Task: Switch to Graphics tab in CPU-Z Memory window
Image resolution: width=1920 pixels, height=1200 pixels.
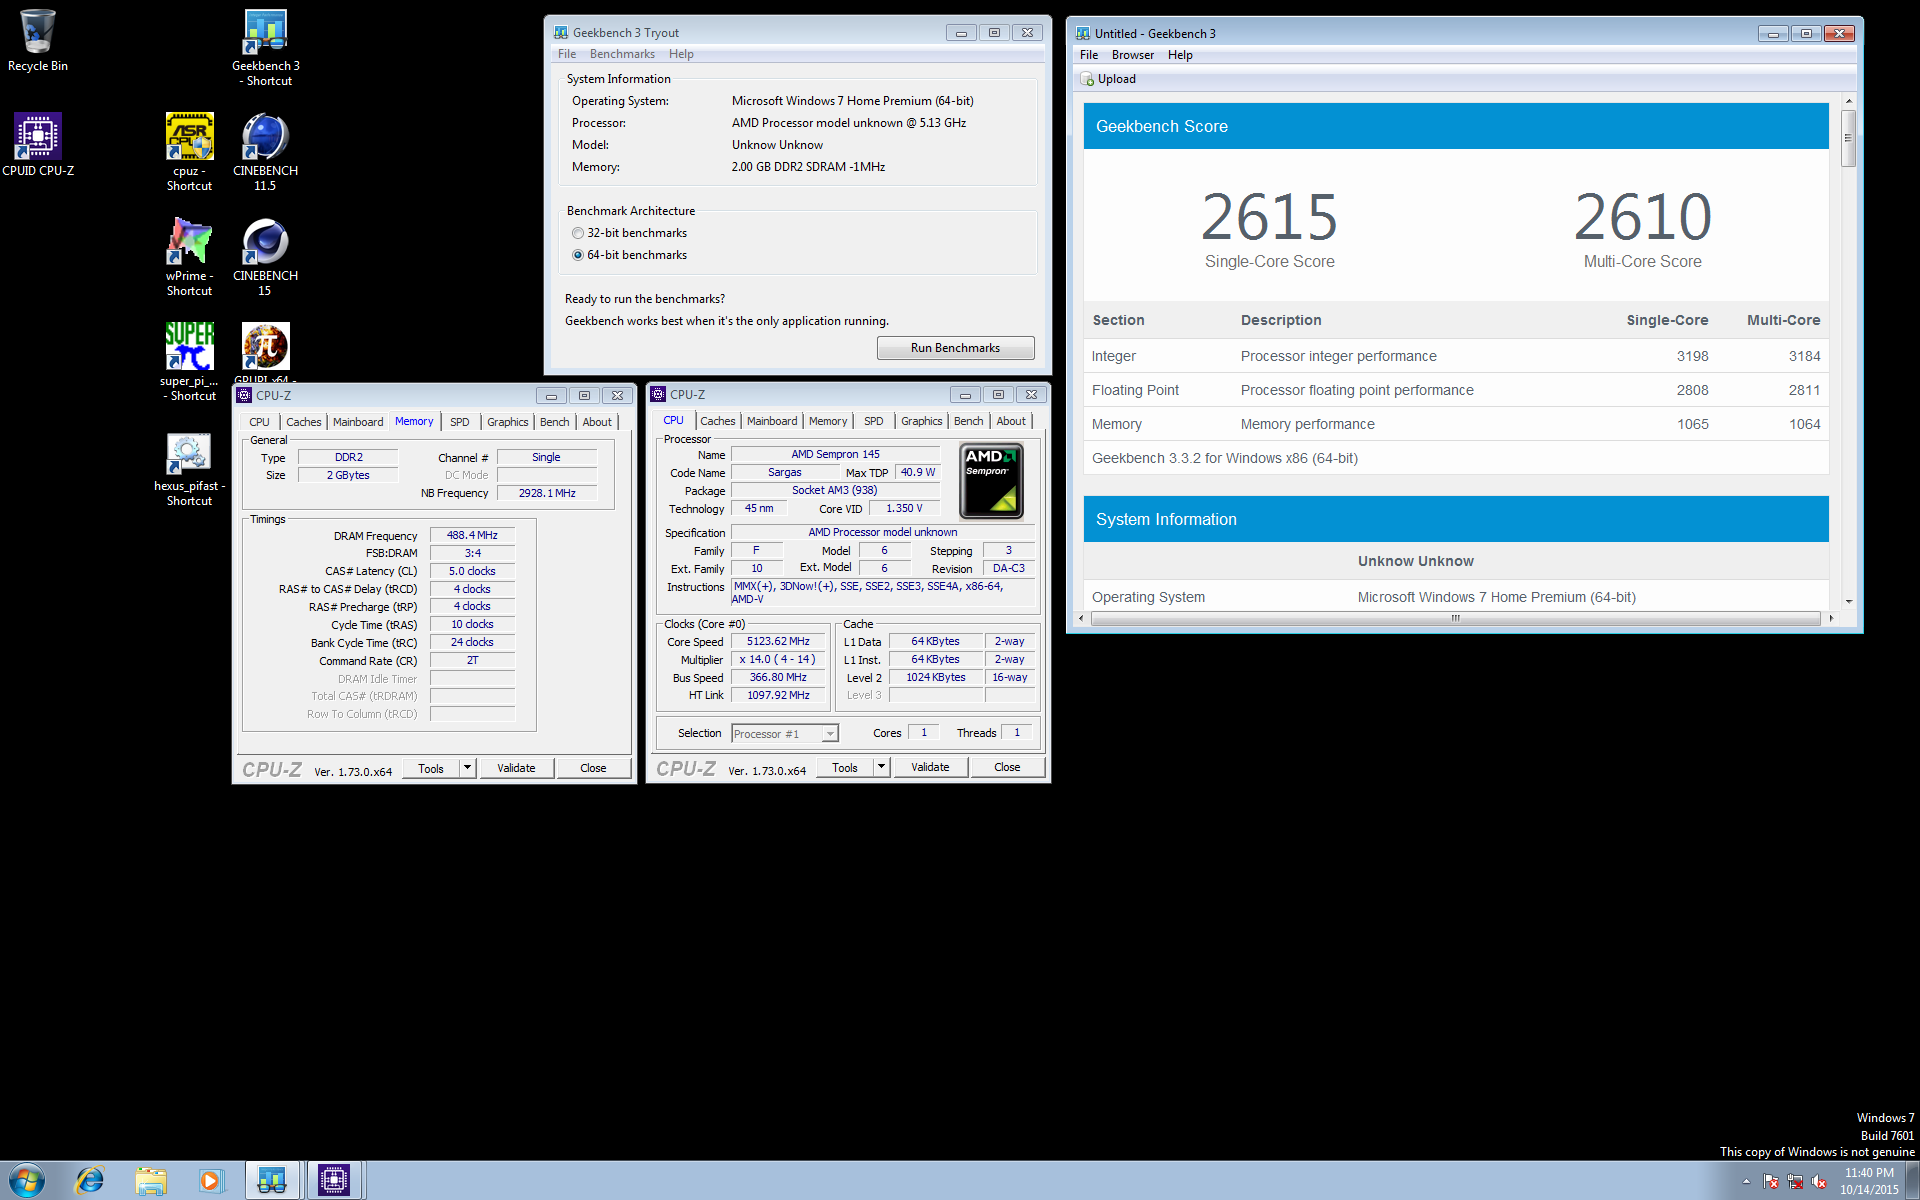Action: (508, 422)
